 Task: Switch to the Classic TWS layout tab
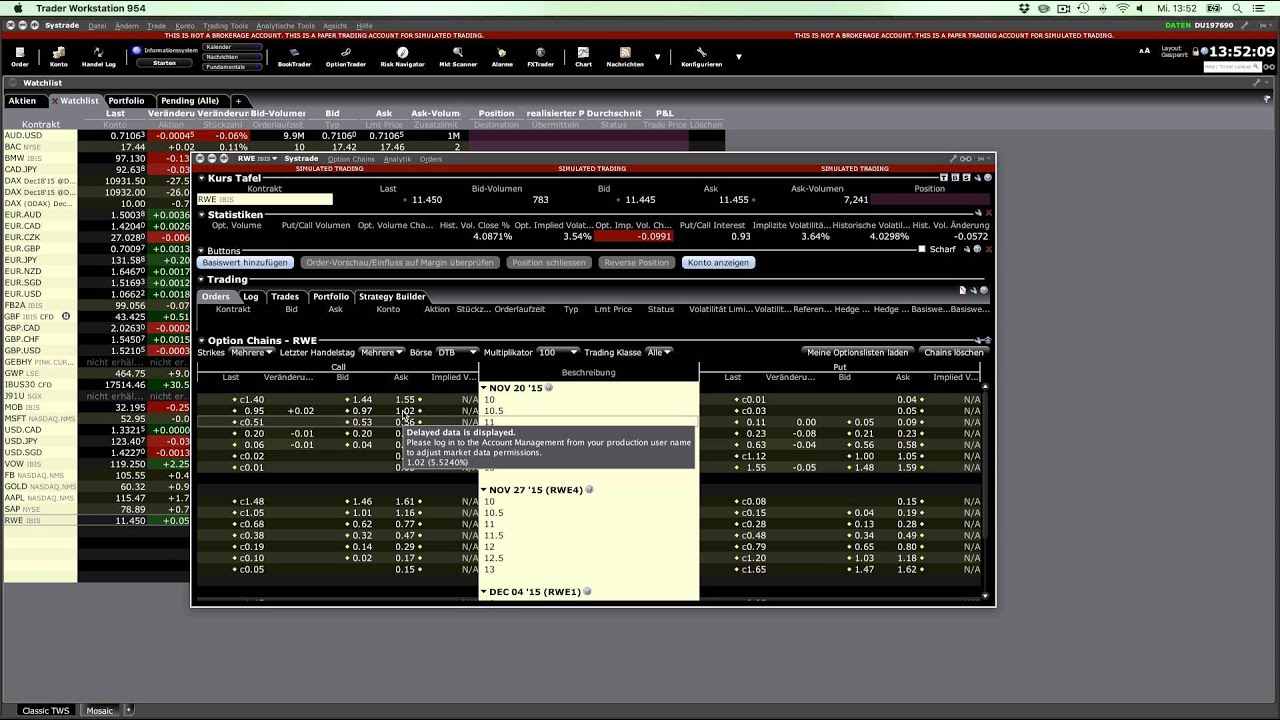(x=46, y=710)
